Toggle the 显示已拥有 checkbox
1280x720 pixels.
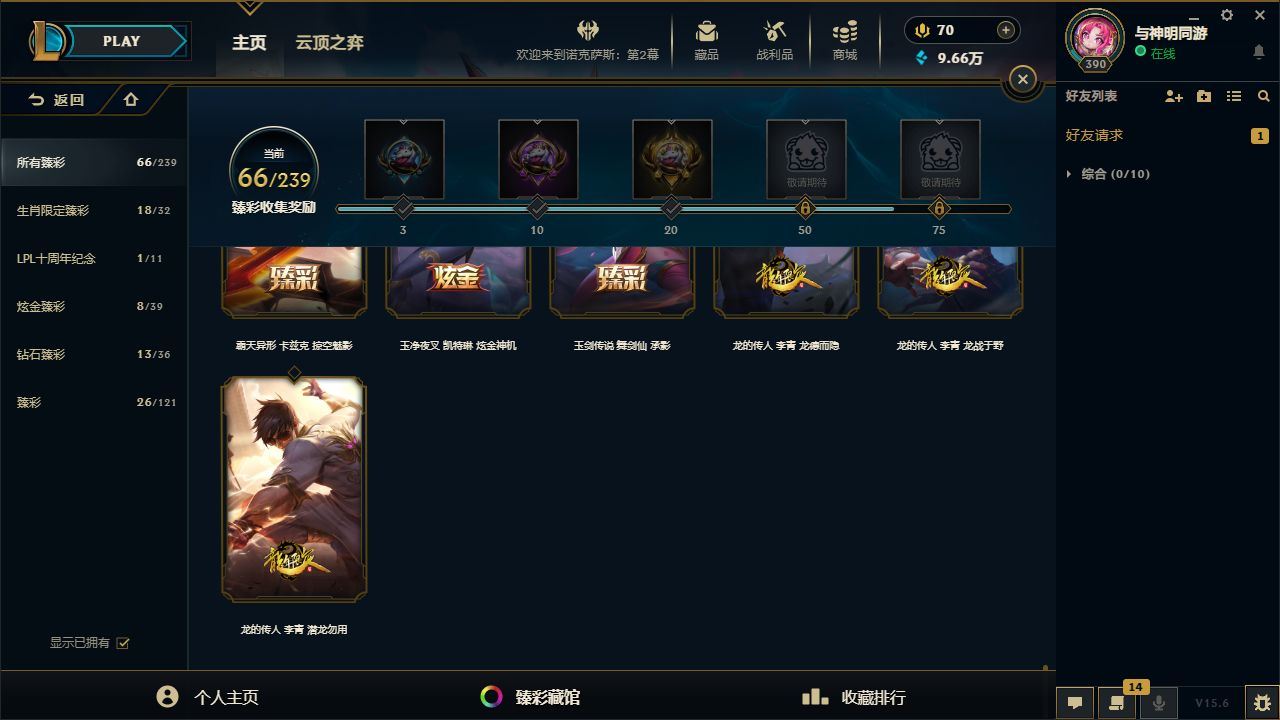click(123, 643)
